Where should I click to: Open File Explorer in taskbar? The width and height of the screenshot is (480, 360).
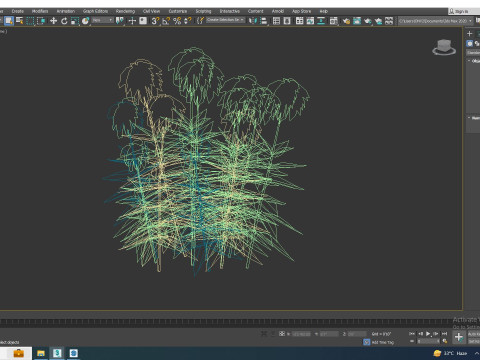(x=41, y=353)
